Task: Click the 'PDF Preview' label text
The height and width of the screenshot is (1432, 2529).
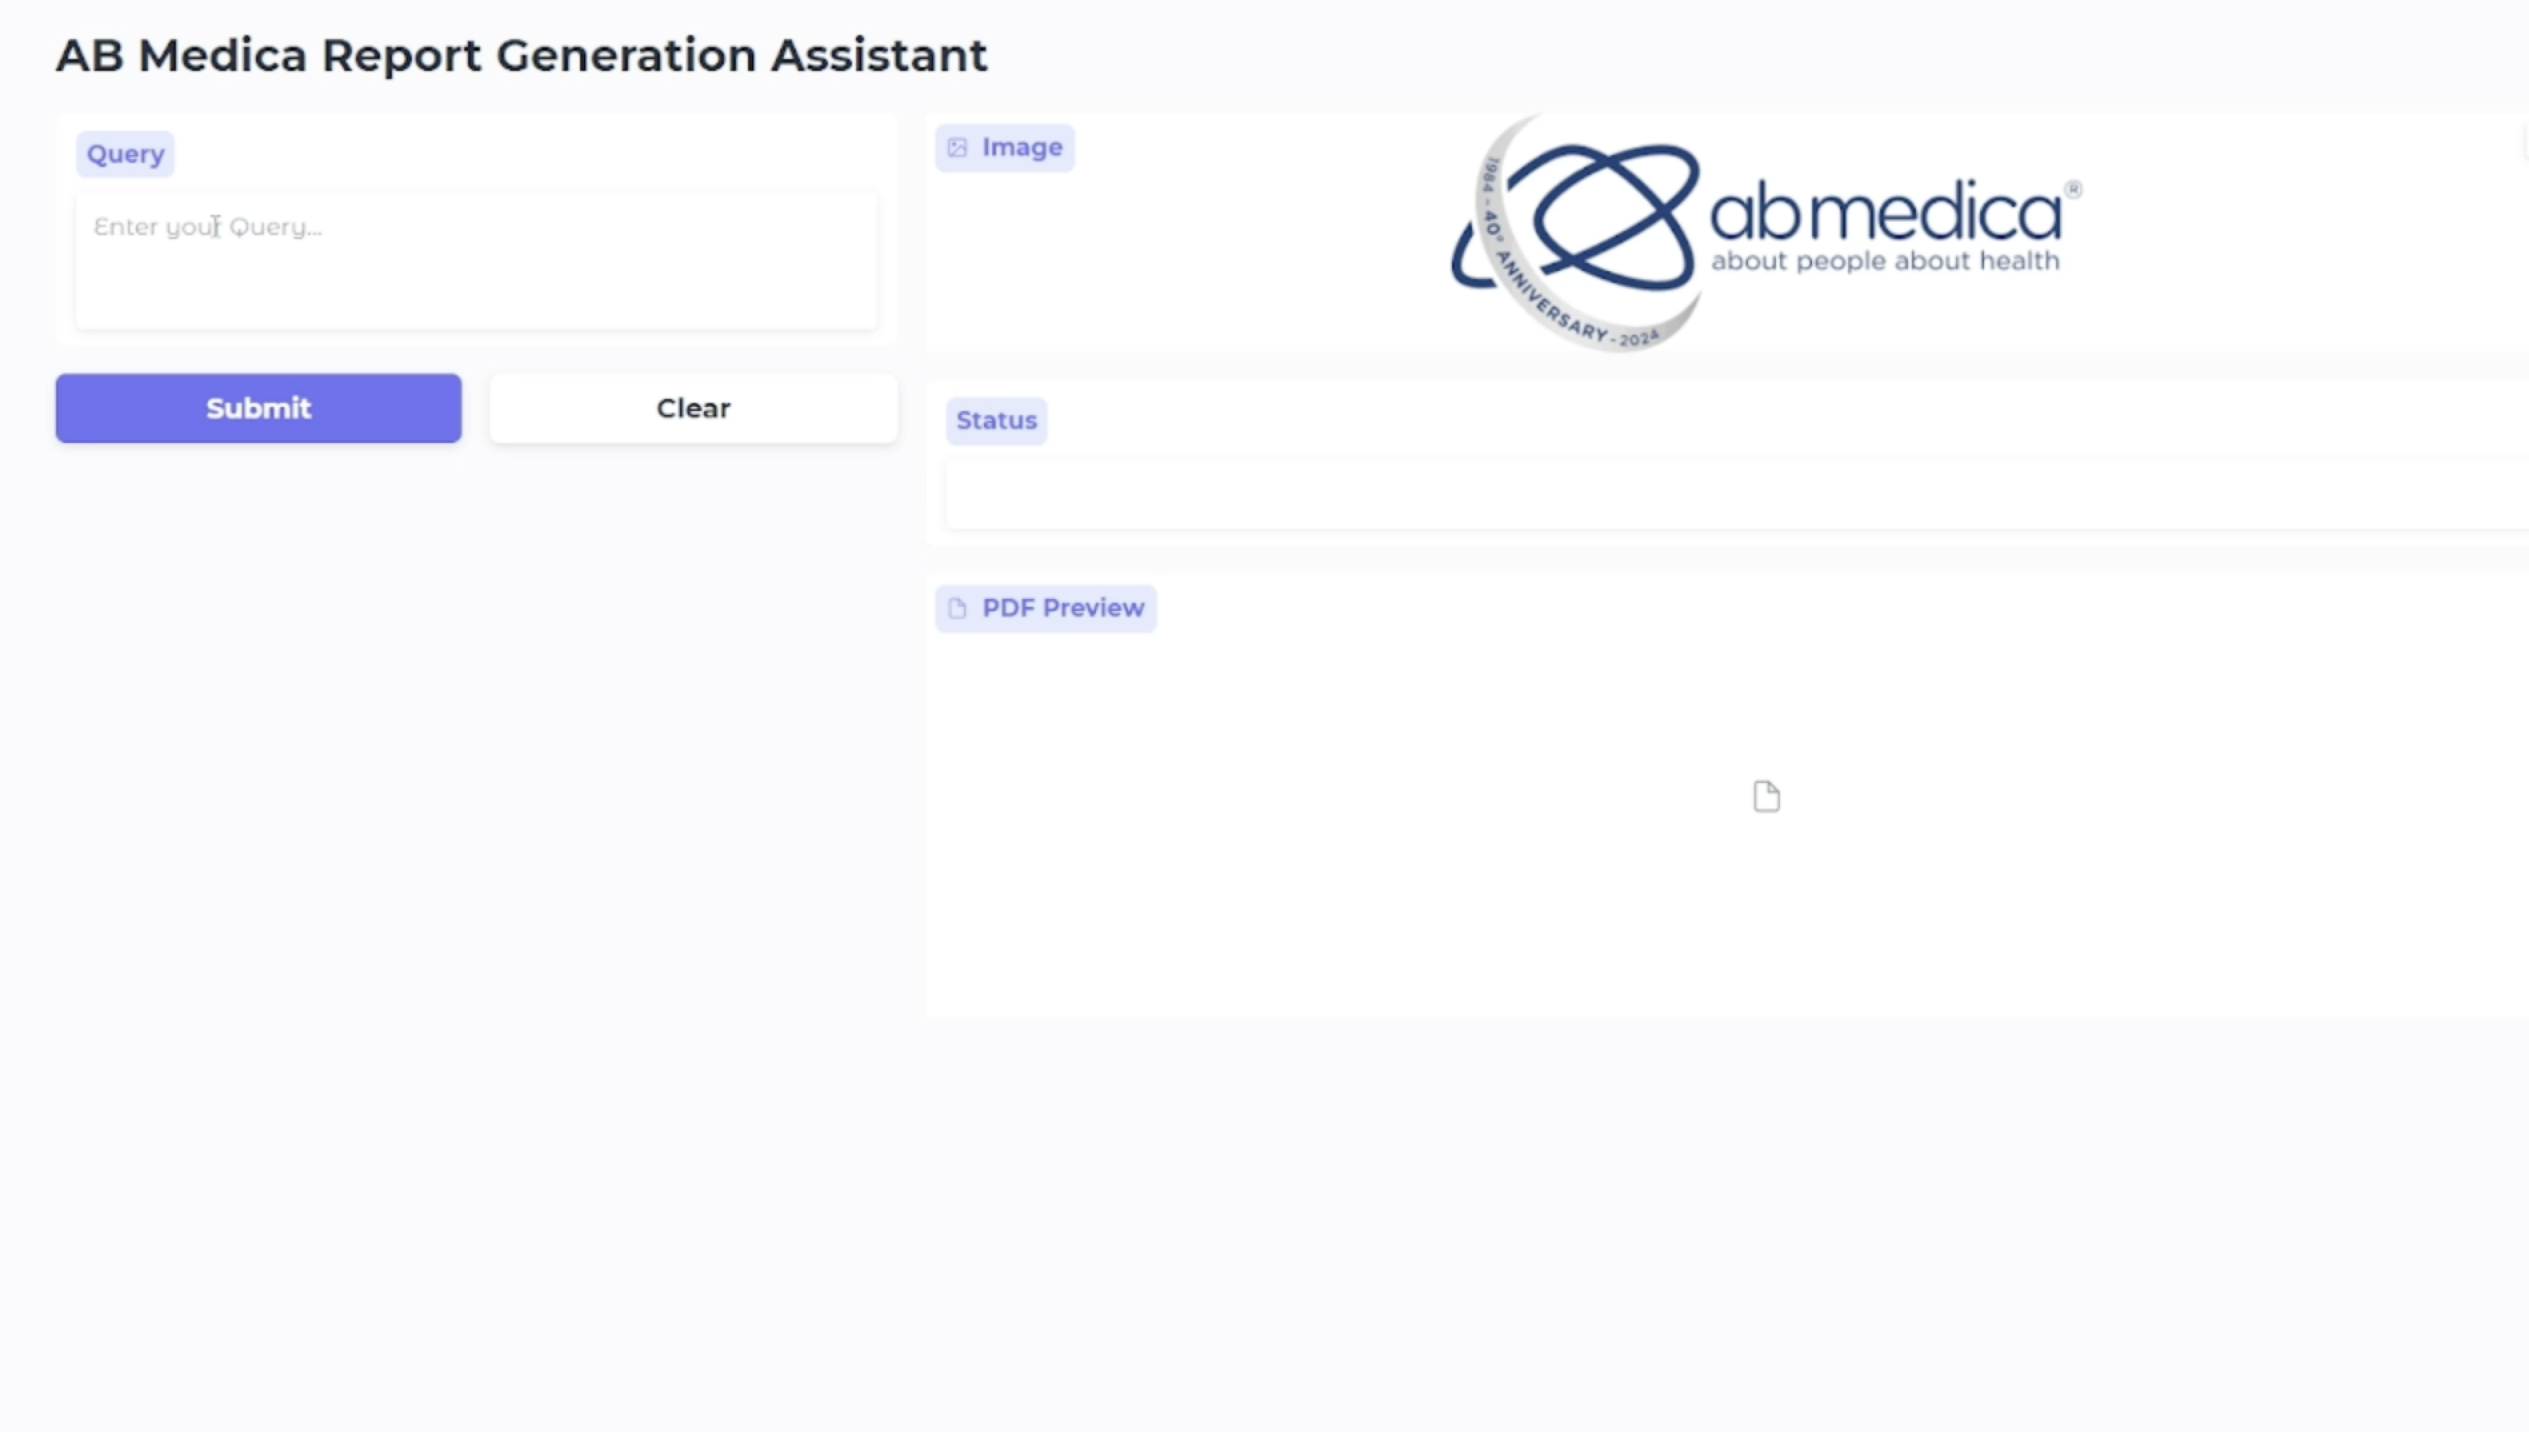Action: click(x=1063, y=608)
